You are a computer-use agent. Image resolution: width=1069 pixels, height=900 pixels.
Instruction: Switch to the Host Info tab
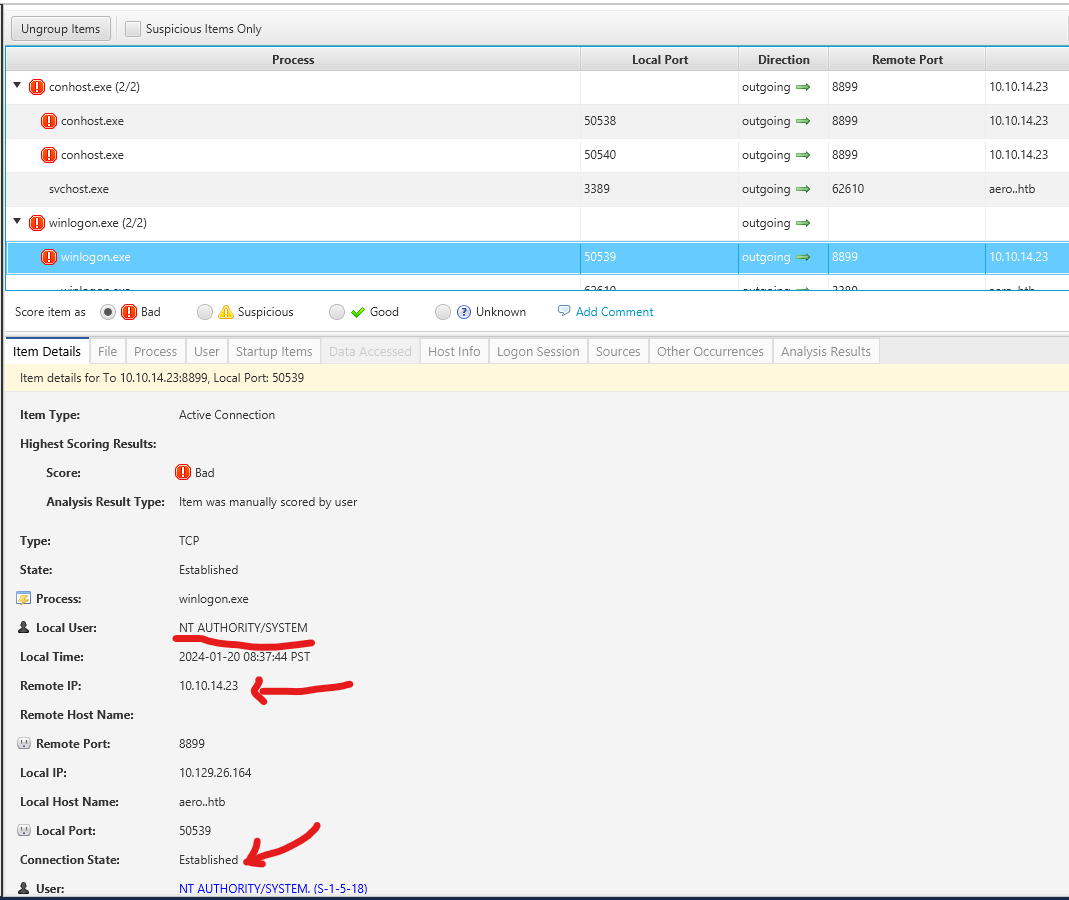pyautogui.click(x=454, y=351)
